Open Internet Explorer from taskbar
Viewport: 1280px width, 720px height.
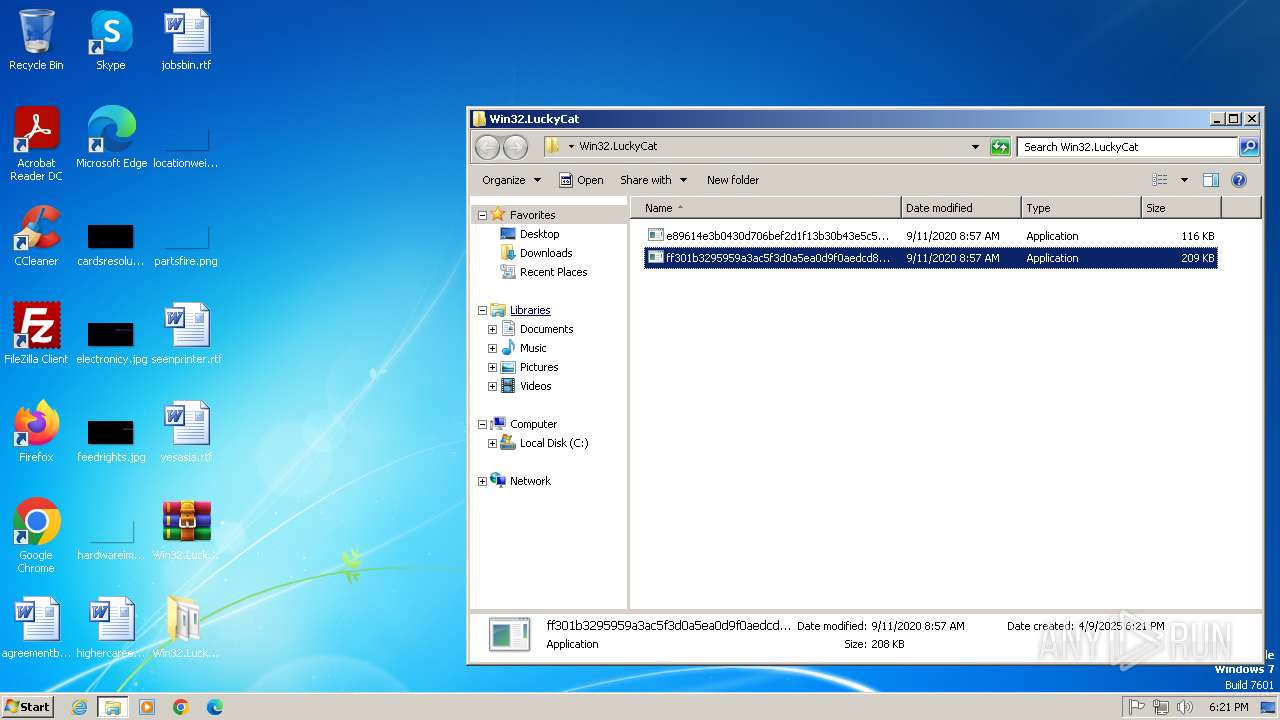click(79, 707)
